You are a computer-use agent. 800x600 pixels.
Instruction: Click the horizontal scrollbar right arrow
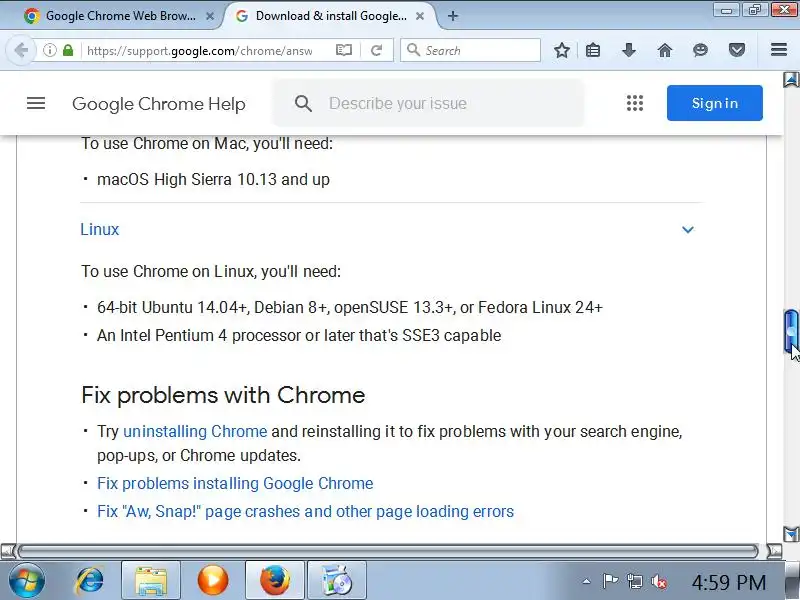(774, 551)
